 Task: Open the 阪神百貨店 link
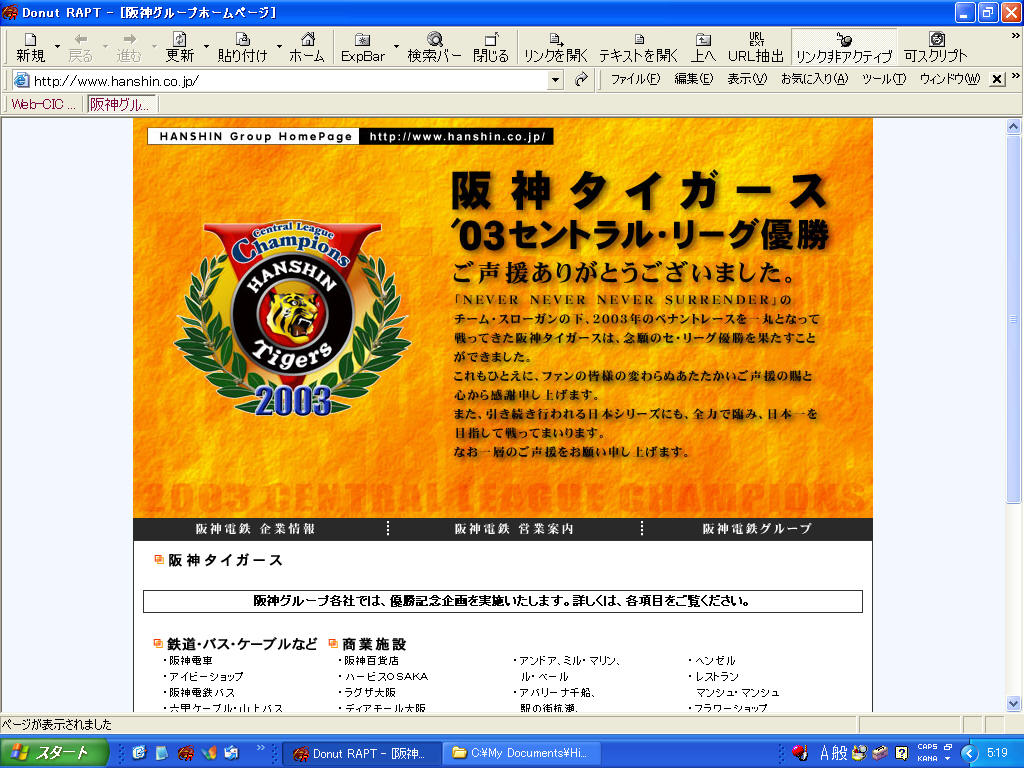[x=371, y=661]
